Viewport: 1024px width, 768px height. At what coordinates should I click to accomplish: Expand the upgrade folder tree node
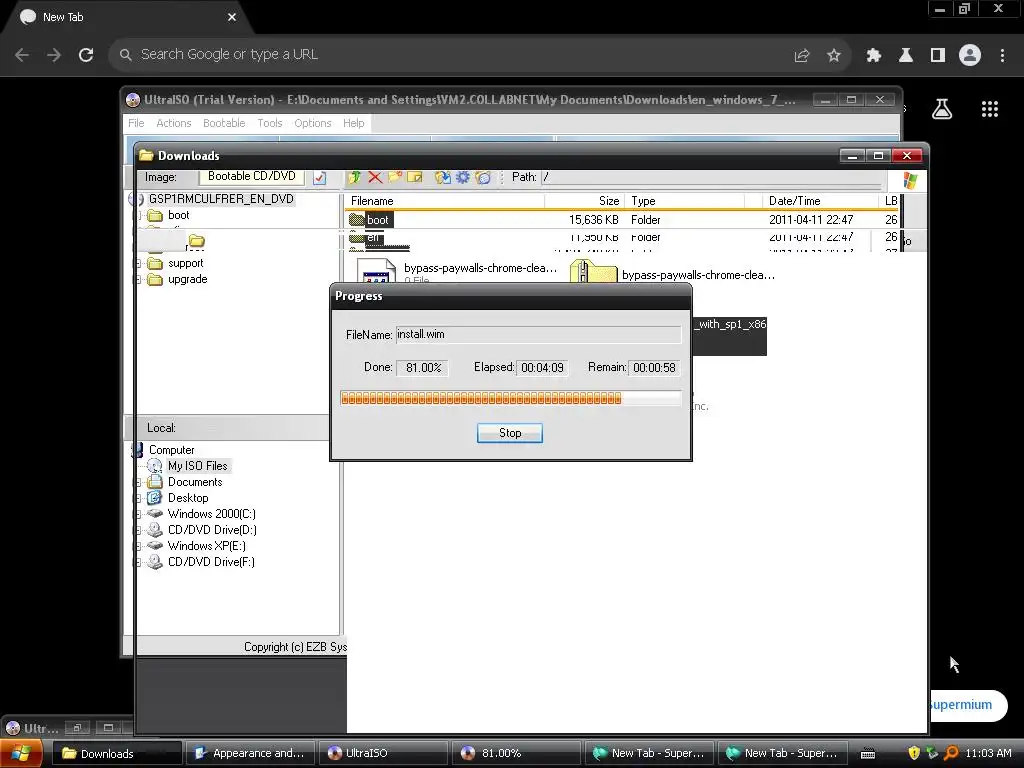138,280
